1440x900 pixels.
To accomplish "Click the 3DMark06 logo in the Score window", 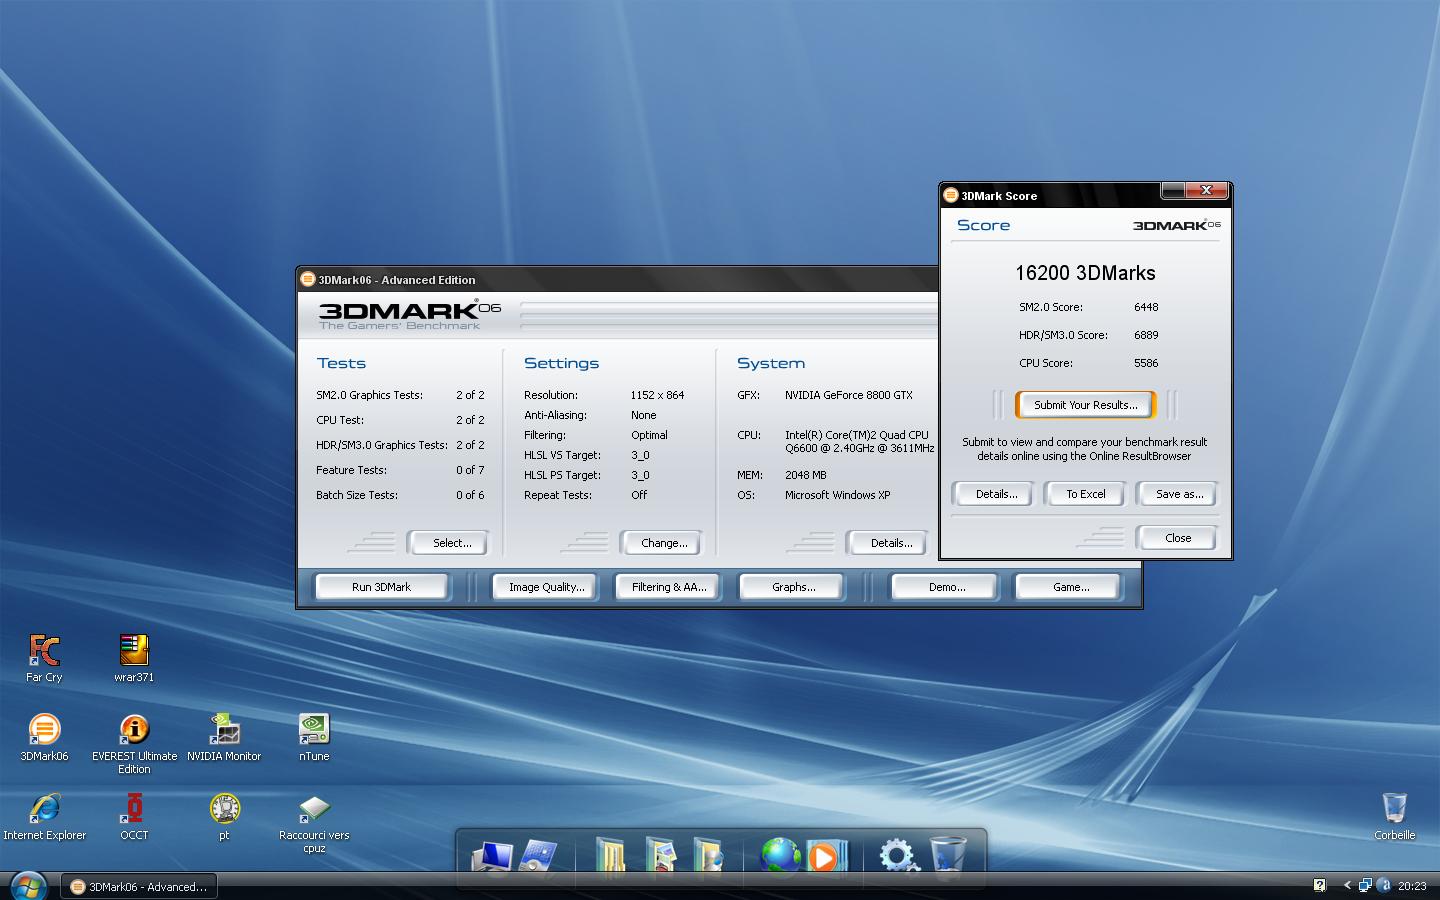I will coord(1177,225).
